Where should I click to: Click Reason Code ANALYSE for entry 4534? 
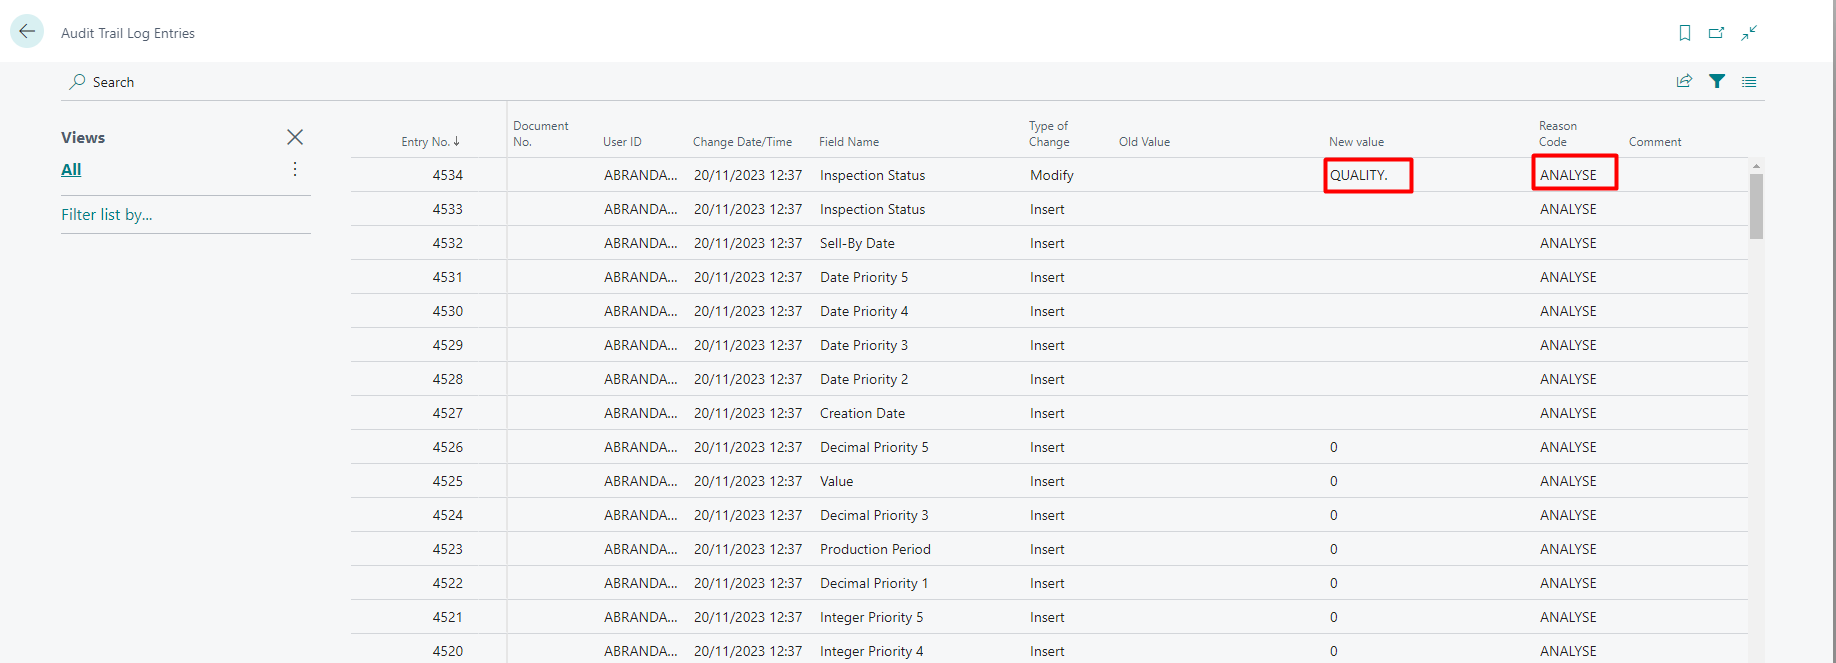pos(1568,175)
